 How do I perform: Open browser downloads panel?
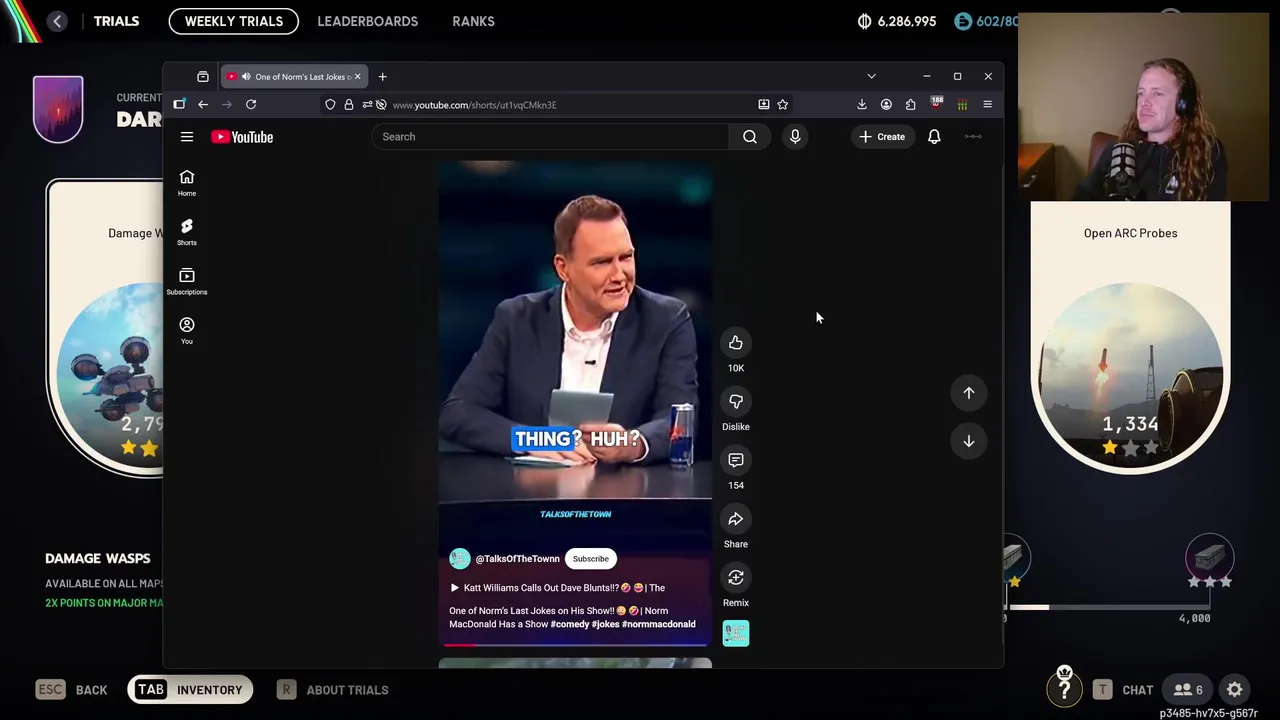(x=862, y=104)
